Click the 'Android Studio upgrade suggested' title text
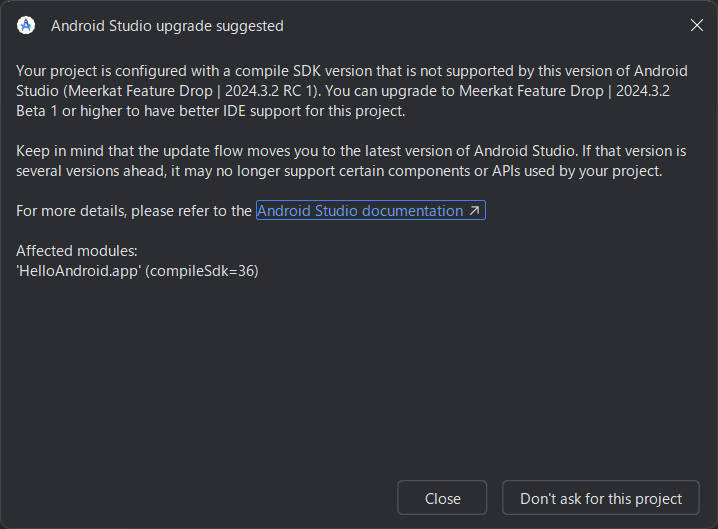Image resolution: width=718 pixels, height=529 pixels. click(x=167, y=26)
